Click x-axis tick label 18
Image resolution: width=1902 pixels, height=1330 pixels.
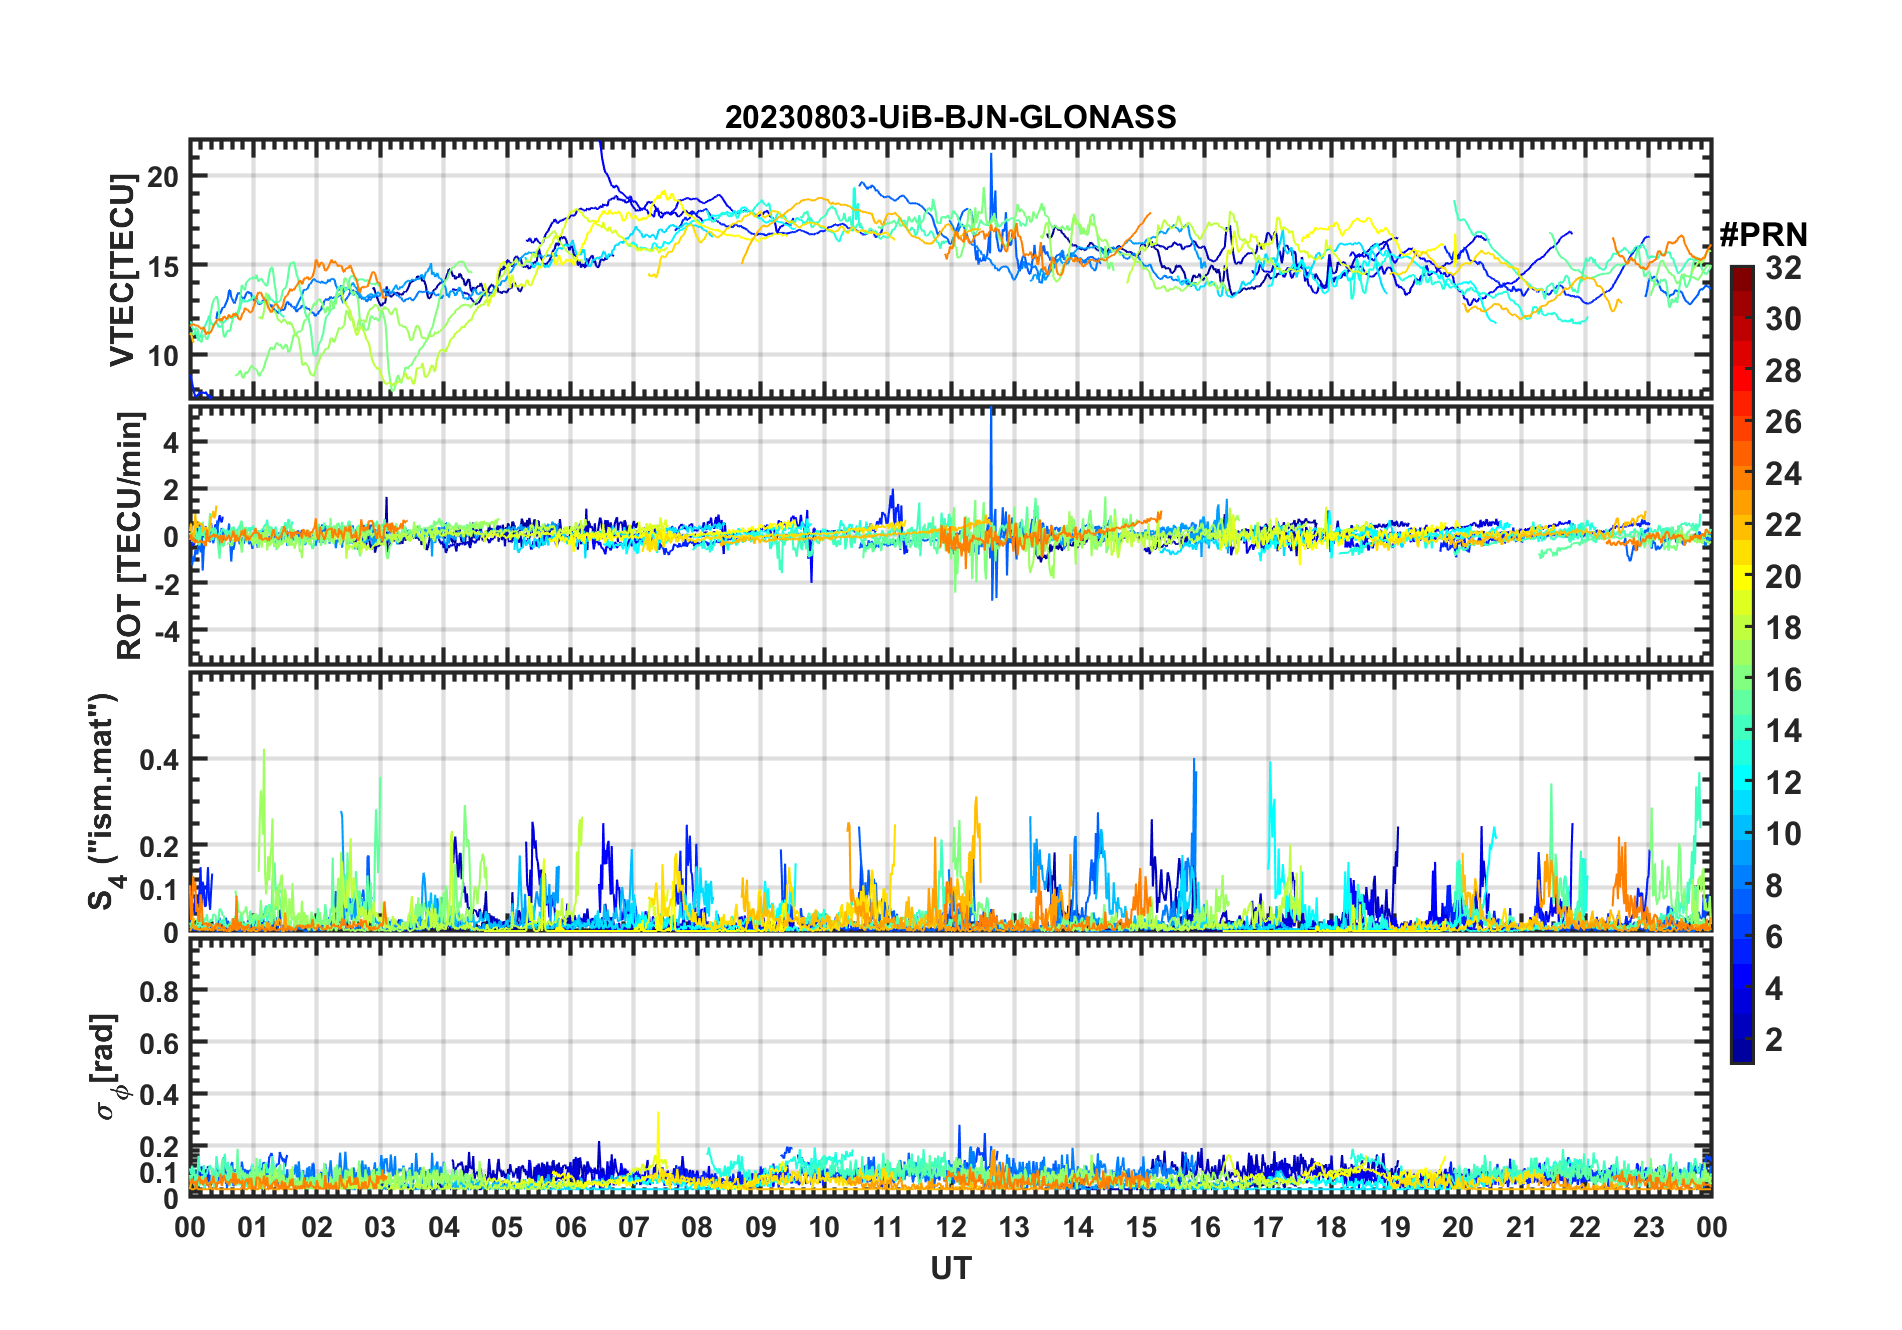point(1331,1227)
